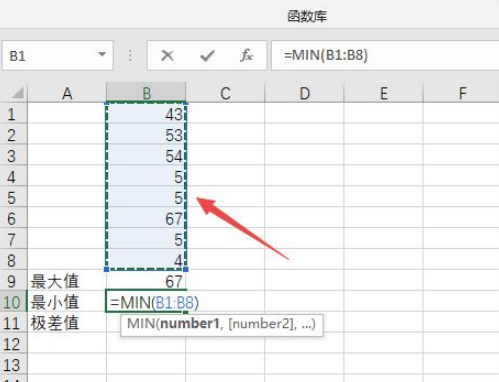Click cell B9 showing max result 67
The image size is (499, 382).
[146, 281]
